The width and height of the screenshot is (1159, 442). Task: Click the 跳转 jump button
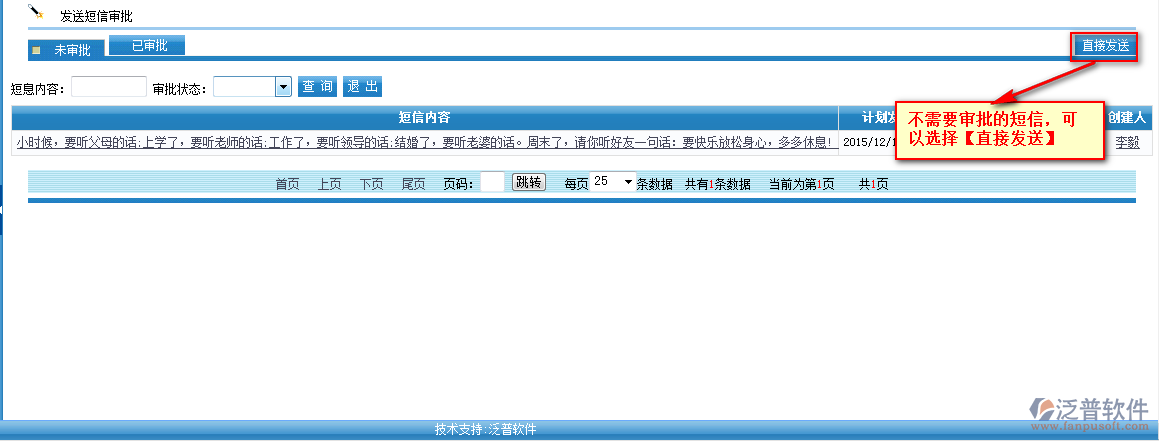pyautogui.click(x=528, y=183)
